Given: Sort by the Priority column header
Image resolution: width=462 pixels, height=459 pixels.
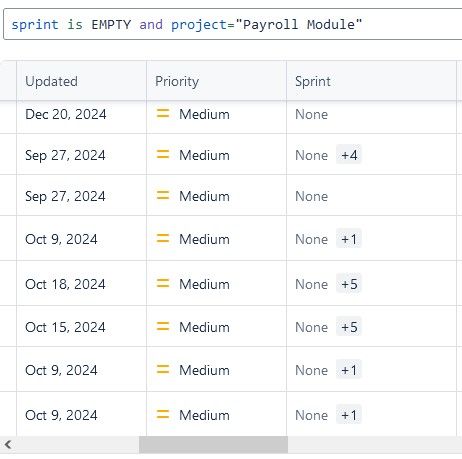Looking at the screenshot, I should pos(177,81).
